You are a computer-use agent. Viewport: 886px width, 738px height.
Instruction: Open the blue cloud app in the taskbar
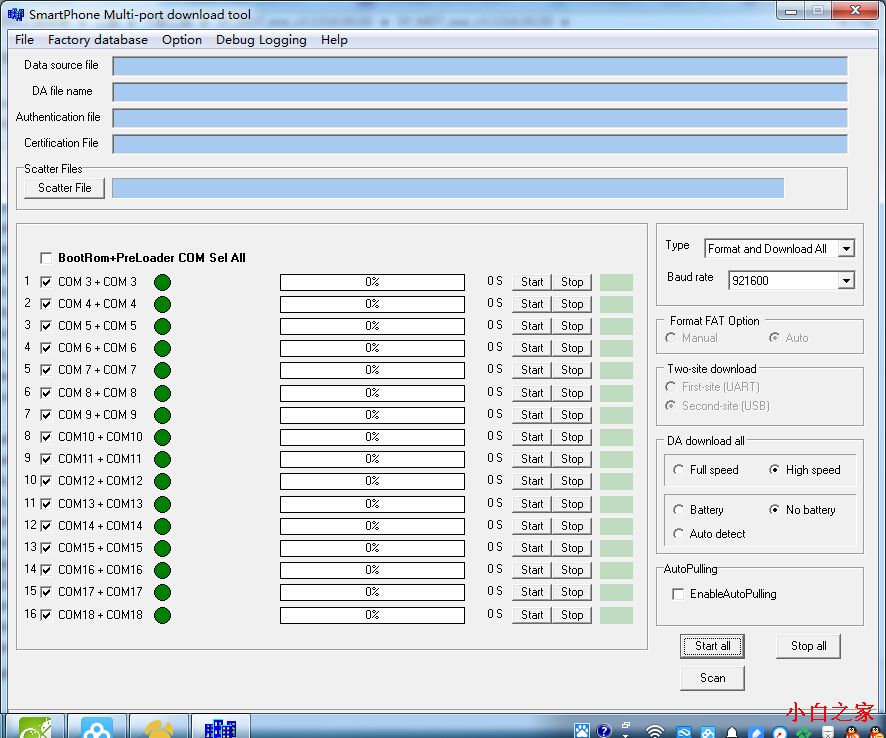tap(97, 728)
